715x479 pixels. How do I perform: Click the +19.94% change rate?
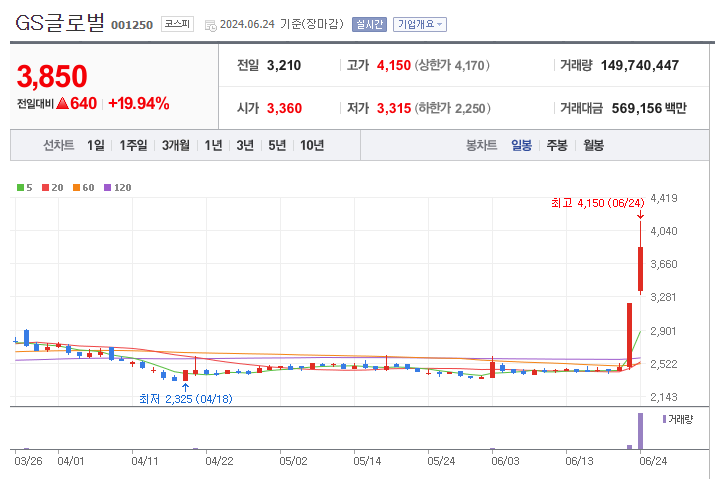pyautogui.click(x=139, y=104)
